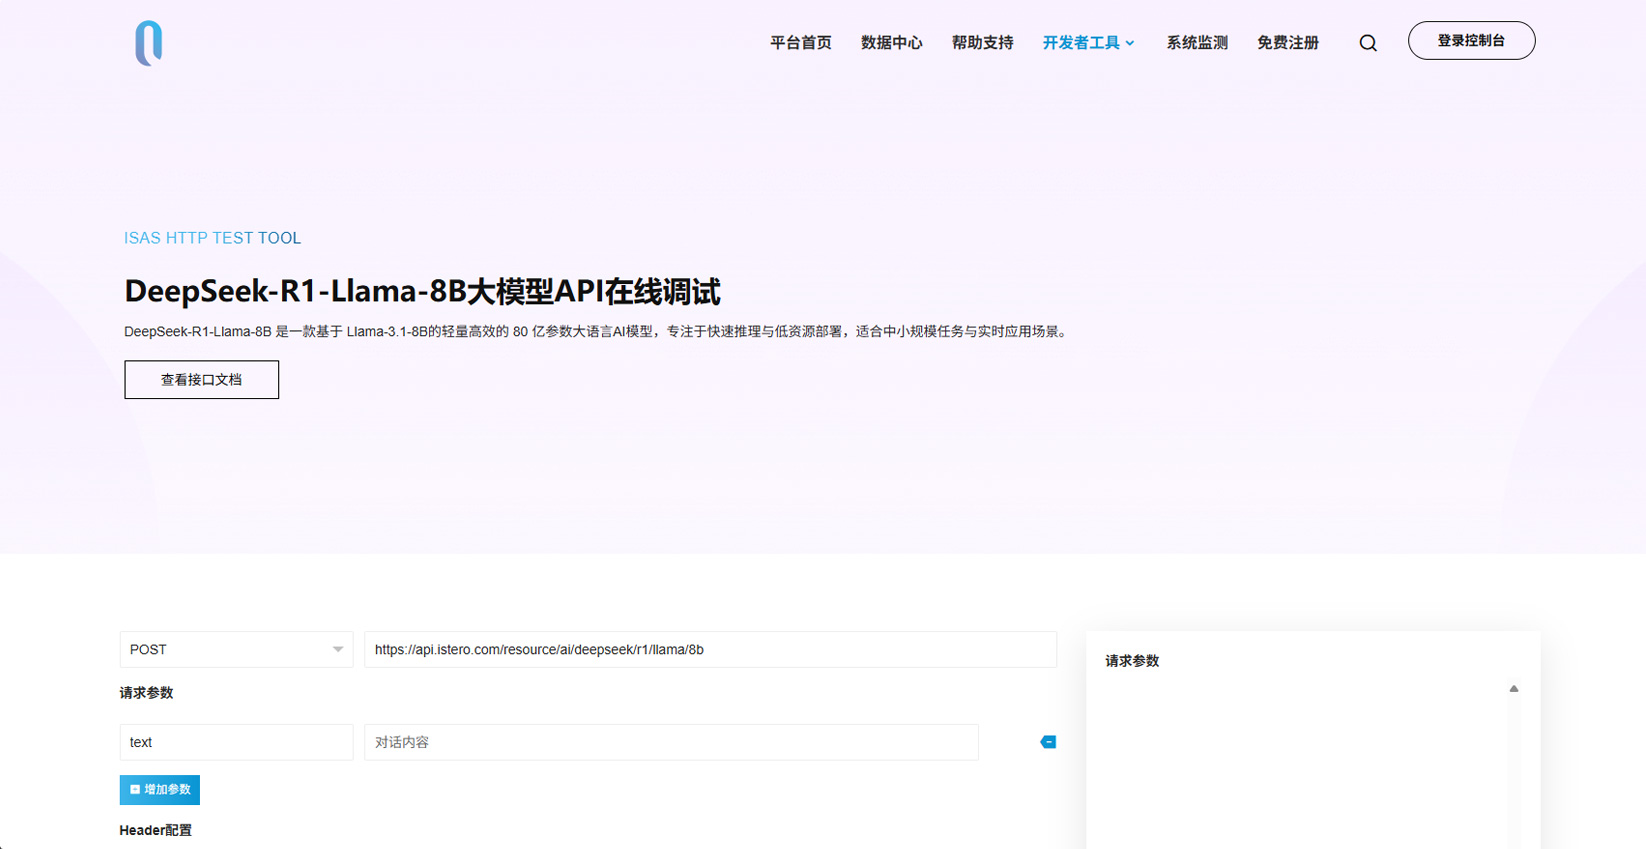Click the 免费注册 link
The height and width of the screenshot is (849, 1646).
[x=1287, y=43]
